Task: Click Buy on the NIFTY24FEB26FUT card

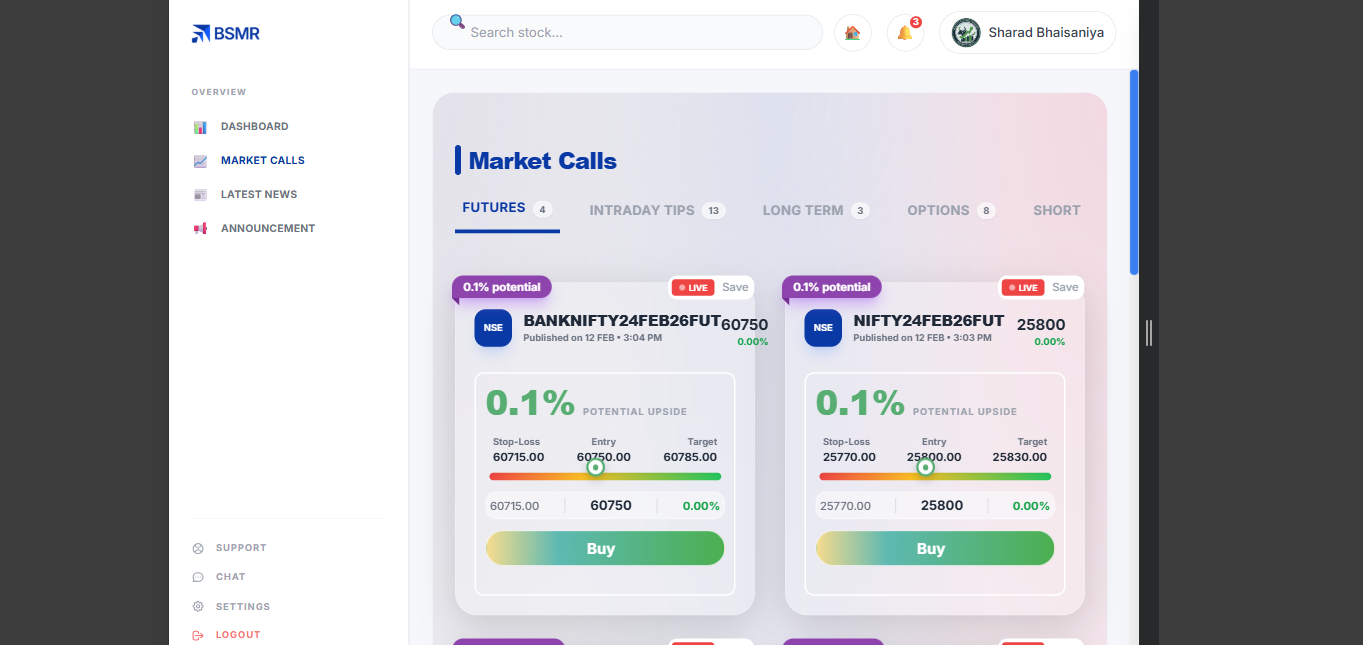Action: [x=935, y=548]
